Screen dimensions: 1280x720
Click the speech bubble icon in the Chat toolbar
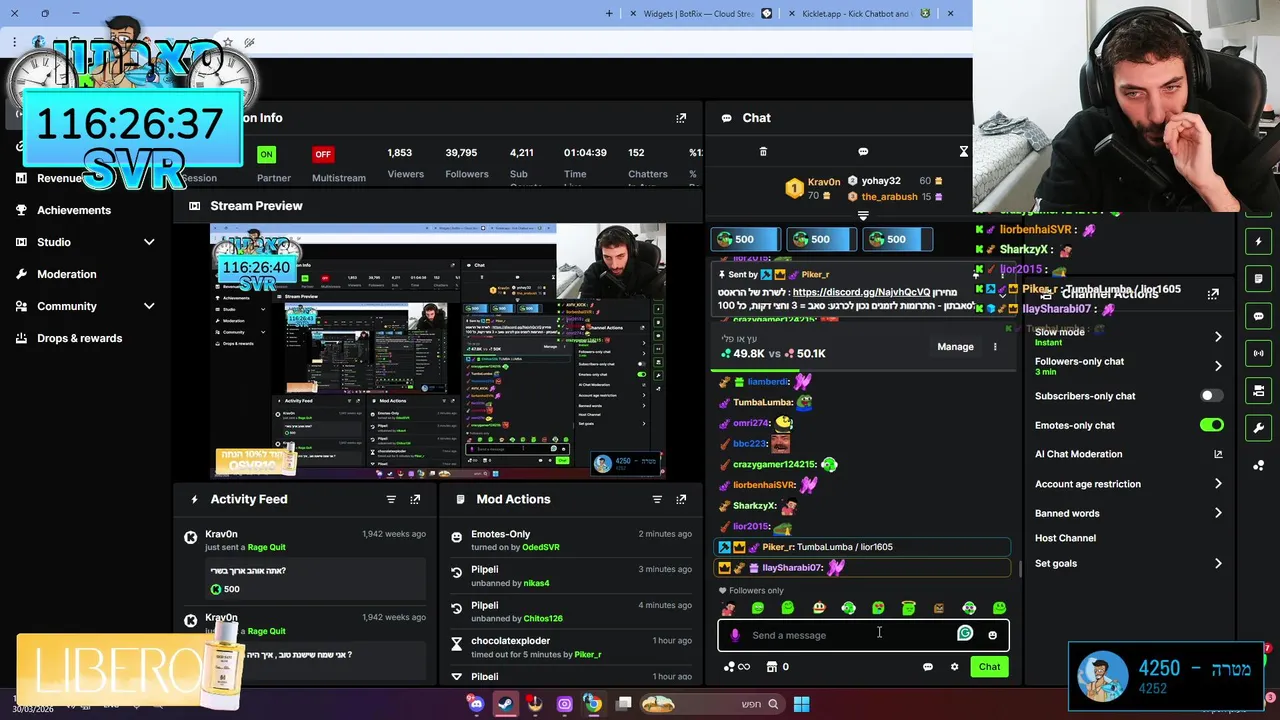(x=863, y=152)
